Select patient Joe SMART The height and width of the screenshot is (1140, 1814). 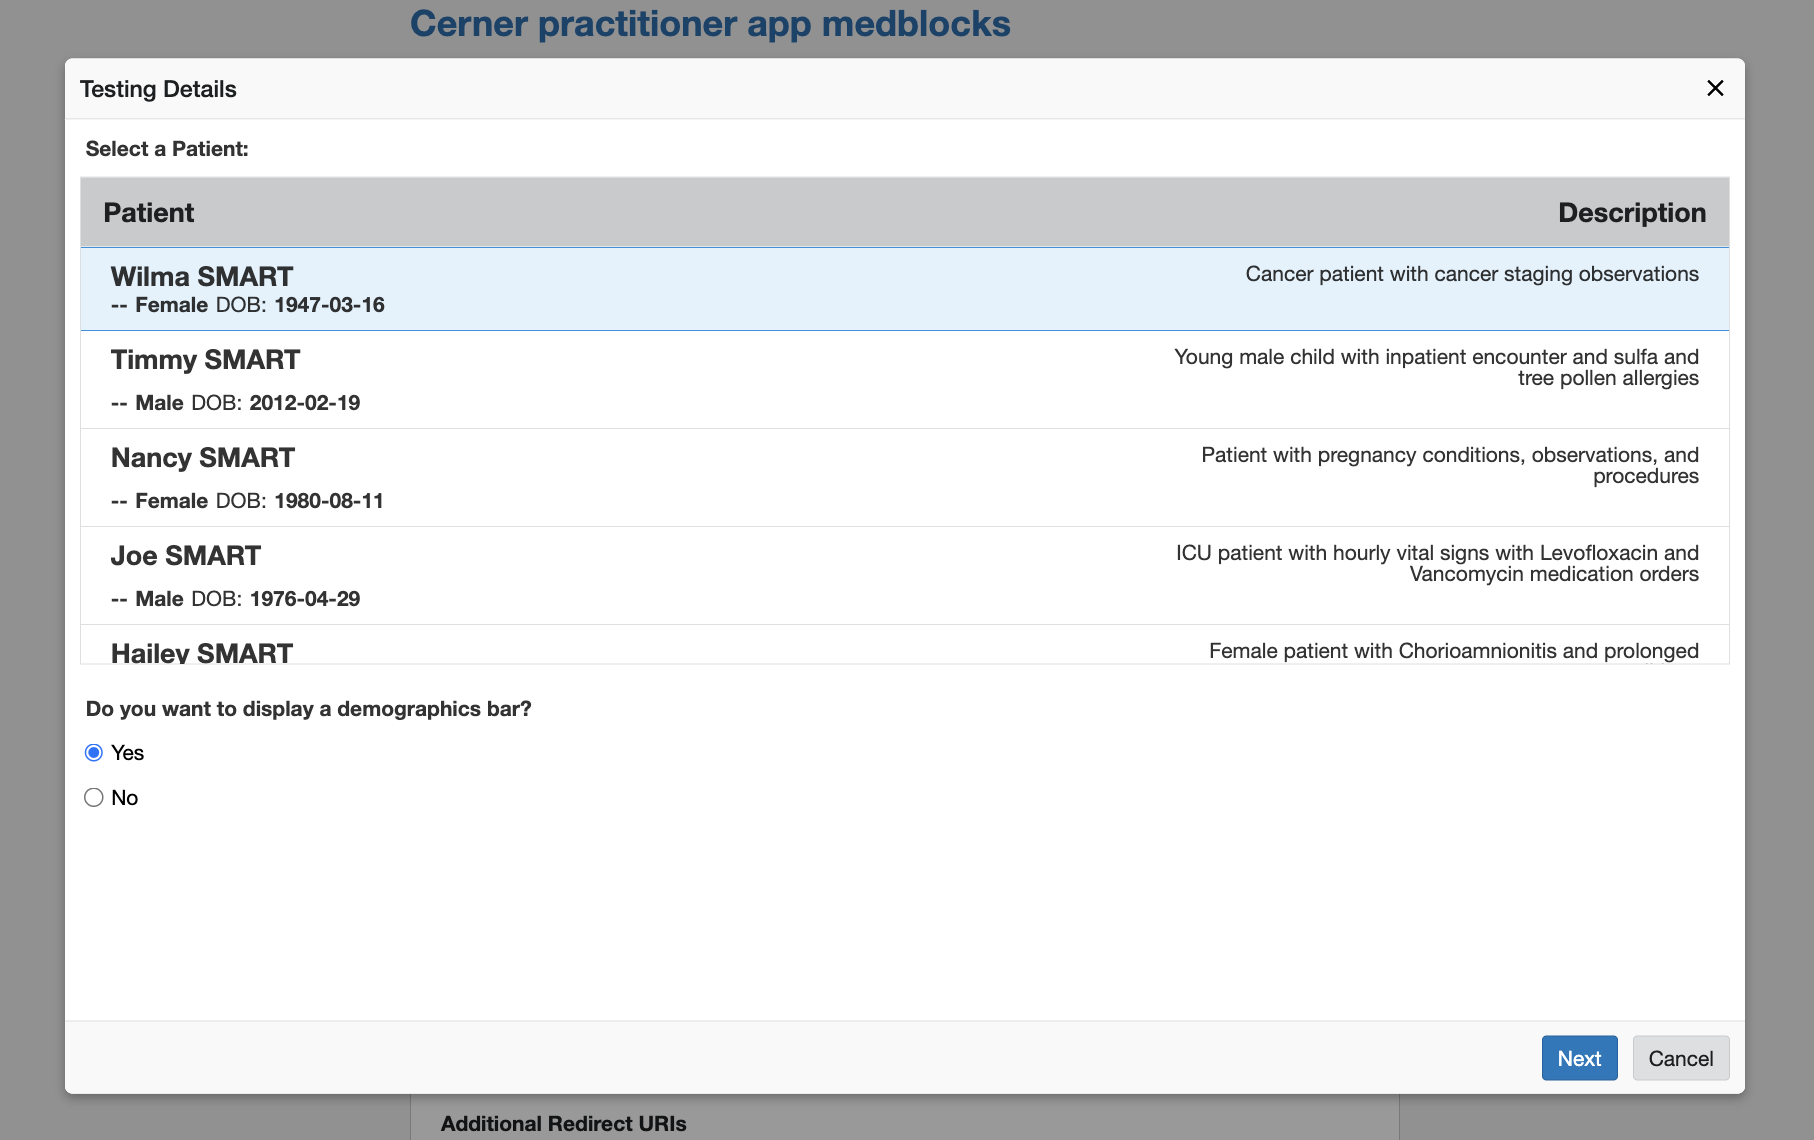pyautogui.click(x=904, y=576)
